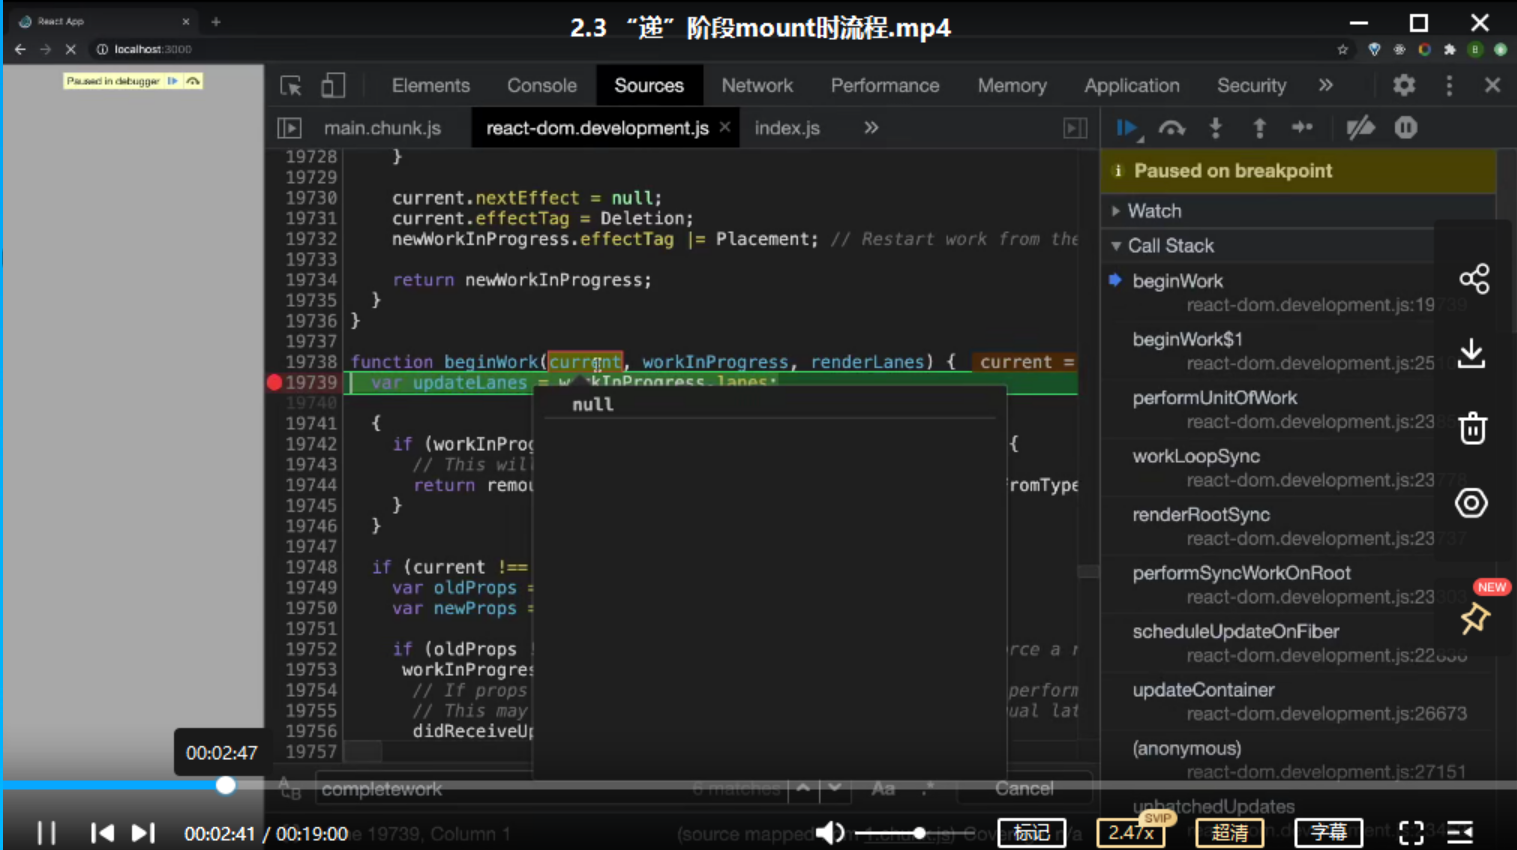Cancel the search bar
Viewport: 1517px width, 850px height.
pos(1024,789)
